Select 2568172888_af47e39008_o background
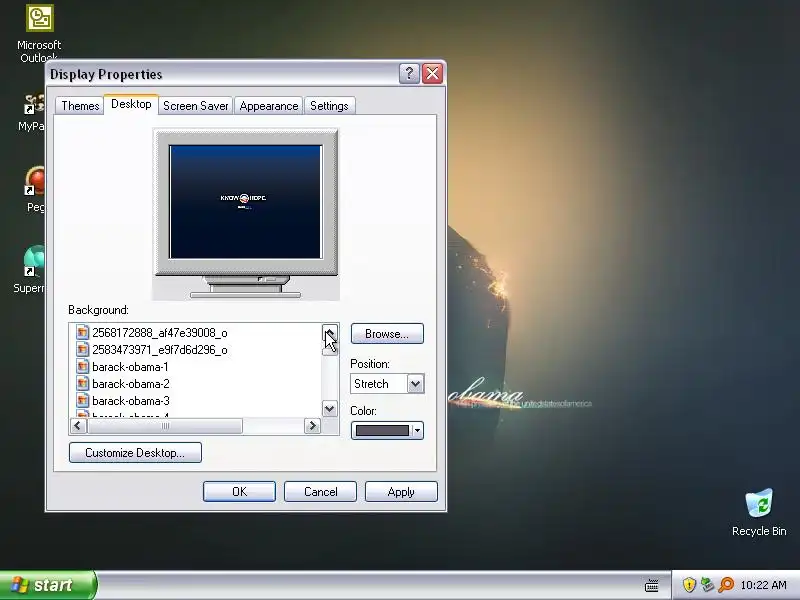Screen dimensions: 800x600 tap(160, 333)
